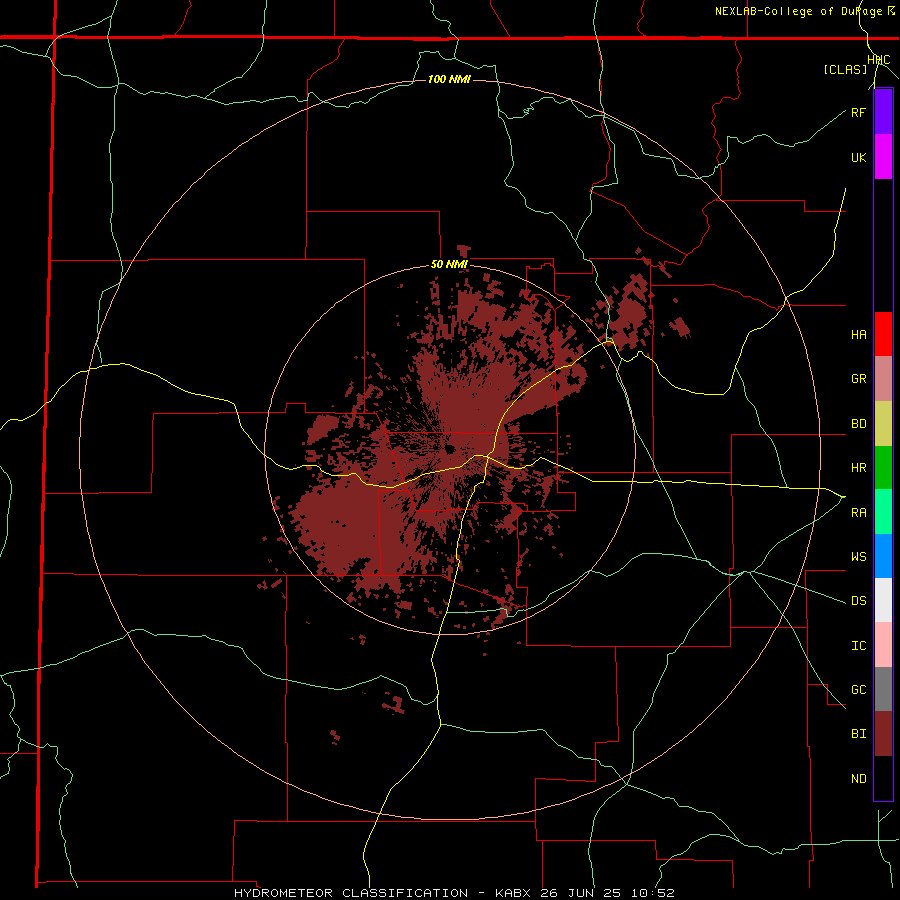Click the UK magenta legend swatch
900x900 pixels.
(883, 157)
